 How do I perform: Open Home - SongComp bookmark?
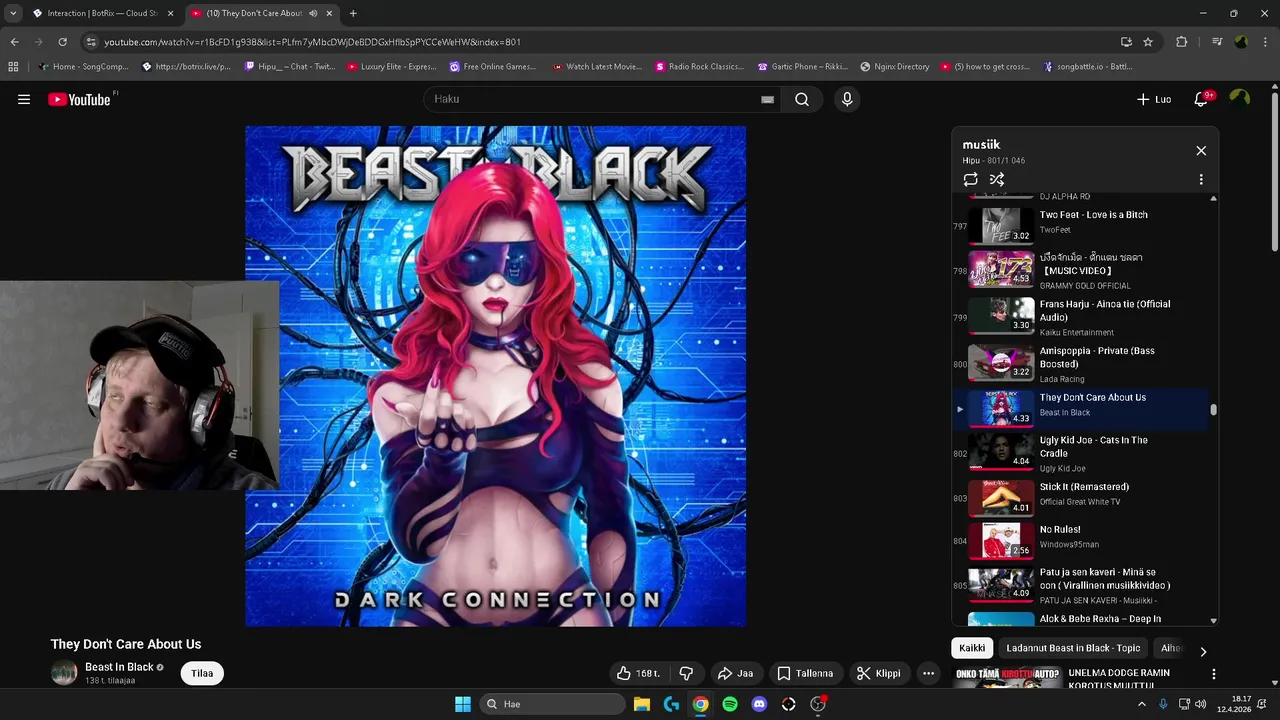[84, 67]
